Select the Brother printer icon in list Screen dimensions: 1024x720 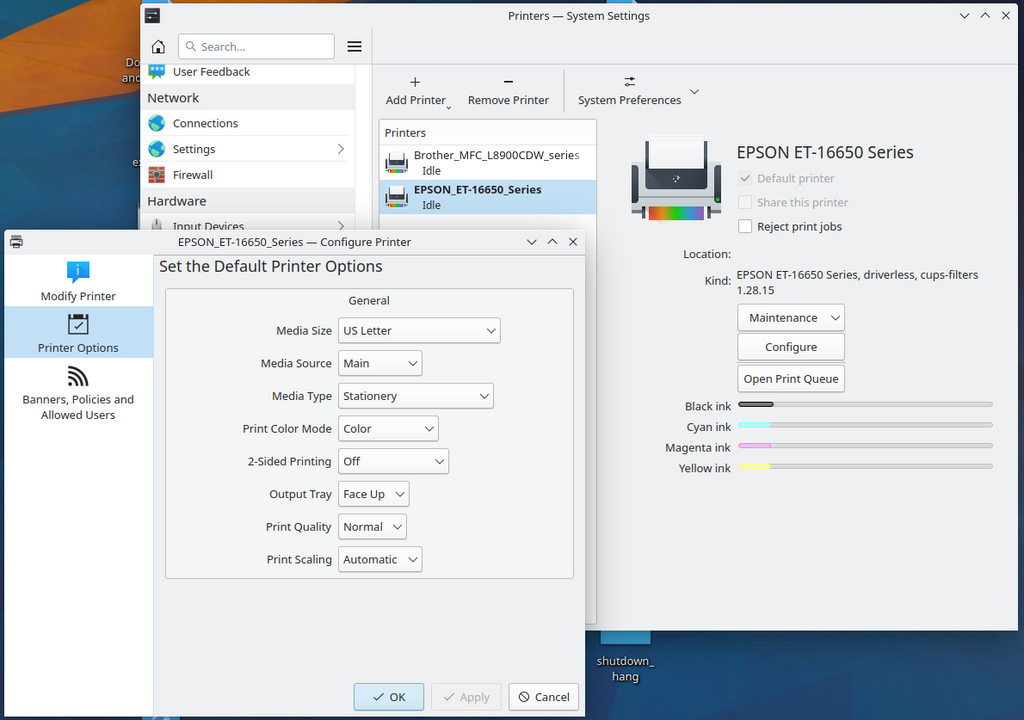[x=396, y=162]
